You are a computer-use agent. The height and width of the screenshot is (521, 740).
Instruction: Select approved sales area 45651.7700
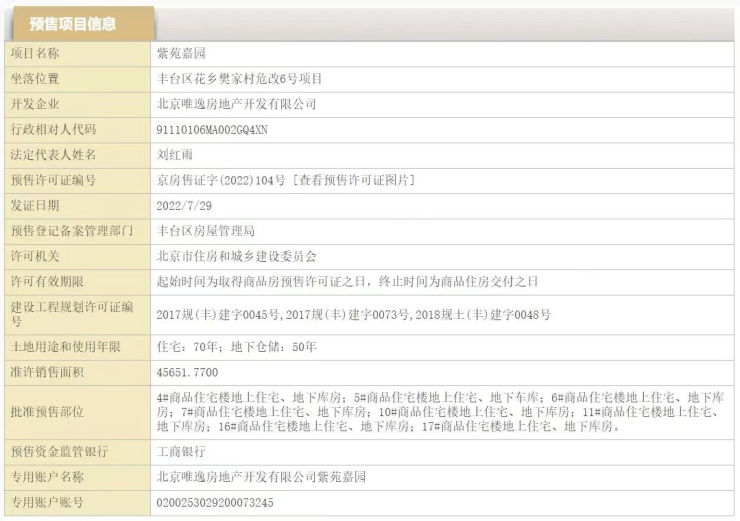click(x=187, y=372)
